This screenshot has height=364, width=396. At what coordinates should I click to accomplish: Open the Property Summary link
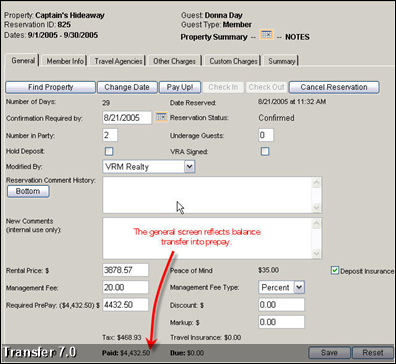[x=214, y=37]
